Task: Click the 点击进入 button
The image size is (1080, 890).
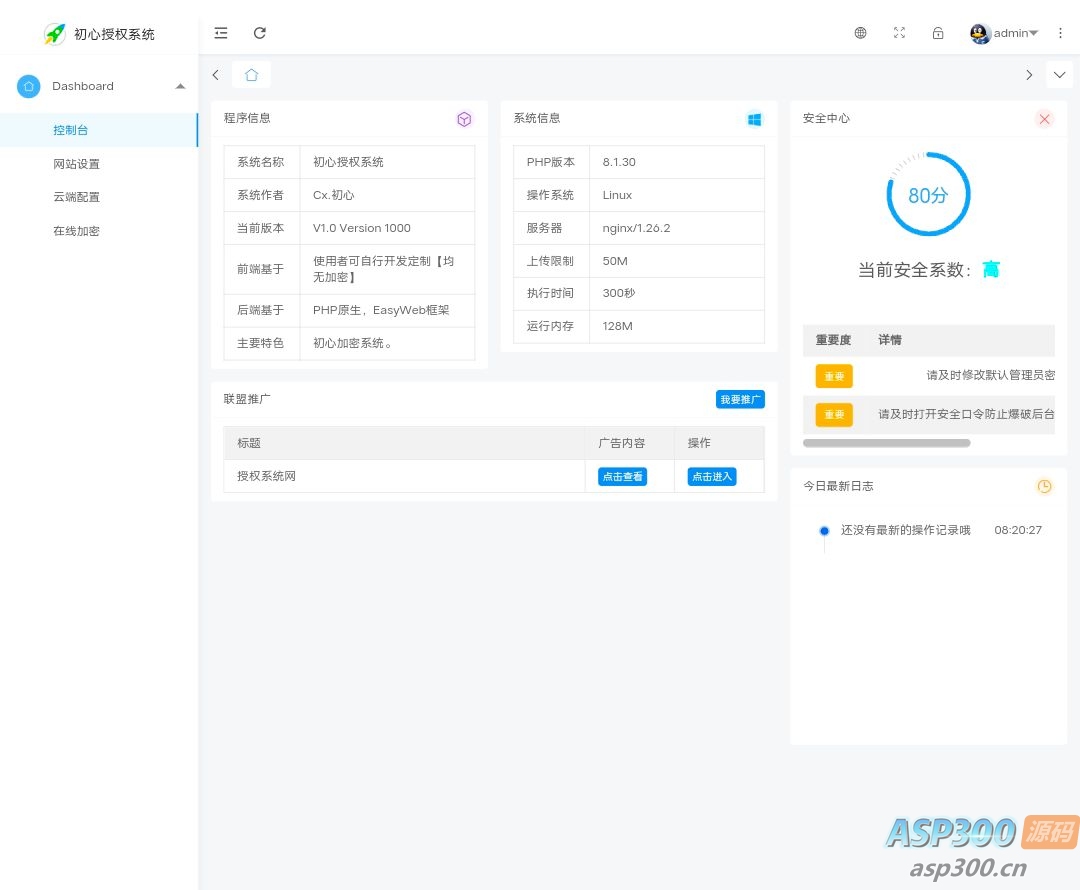Action: (x=712, y=477)
